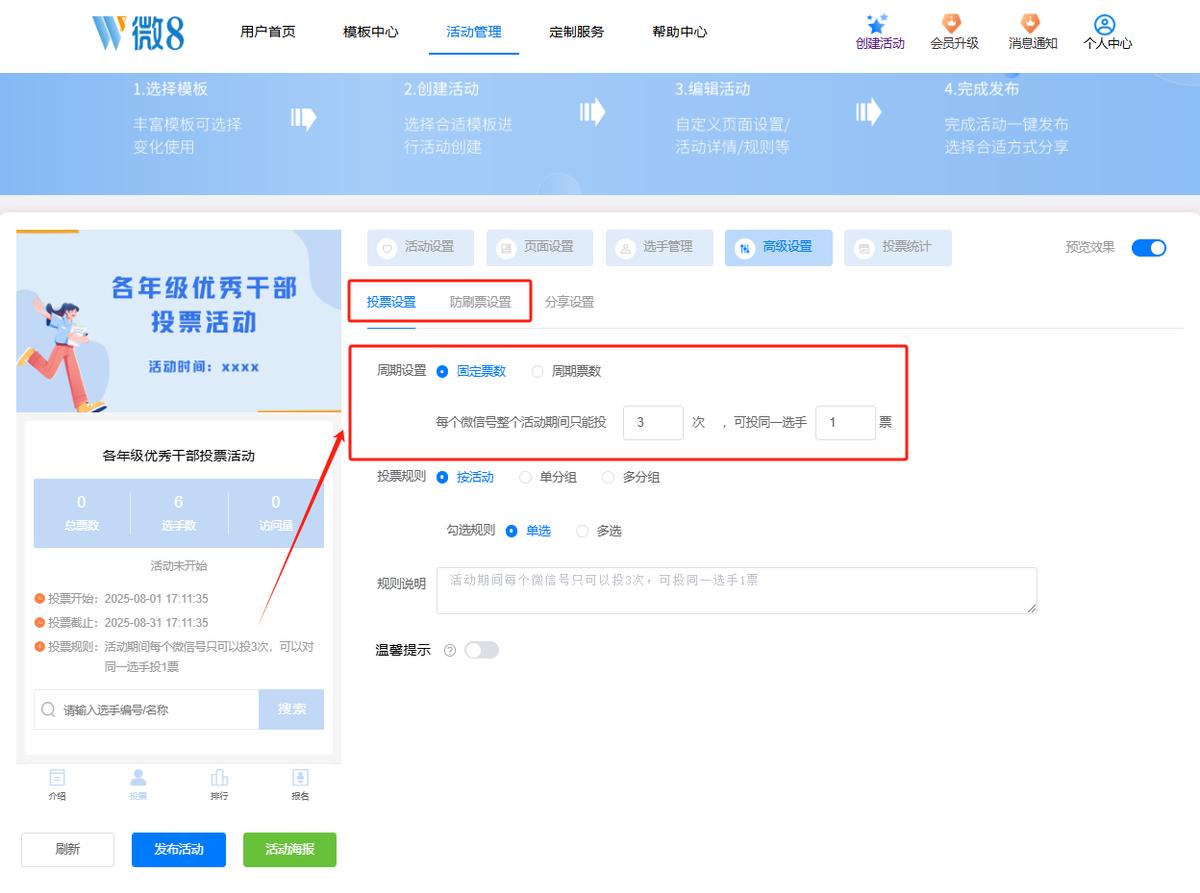Open the 模板中心 menu
This screenshot has height=893, width=1200.
[371, 32]
